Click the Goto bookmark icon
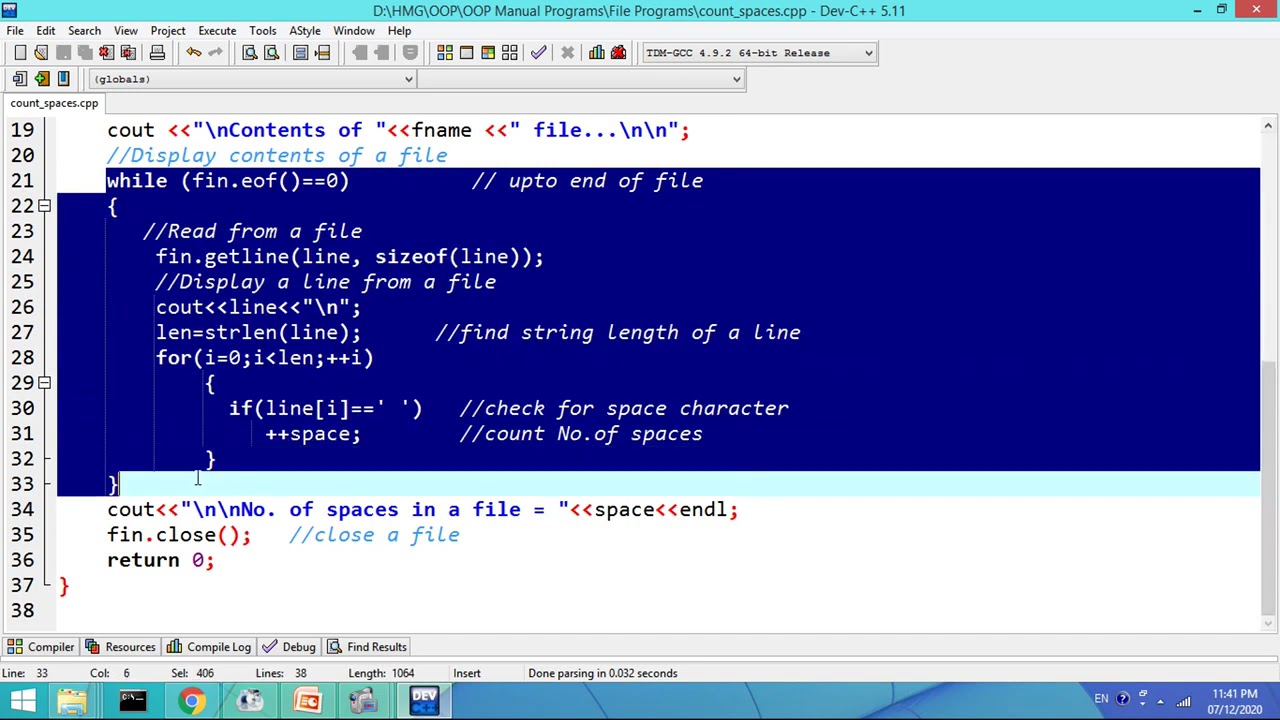Viewport: 1280px width, 720px height. [63, 79]
